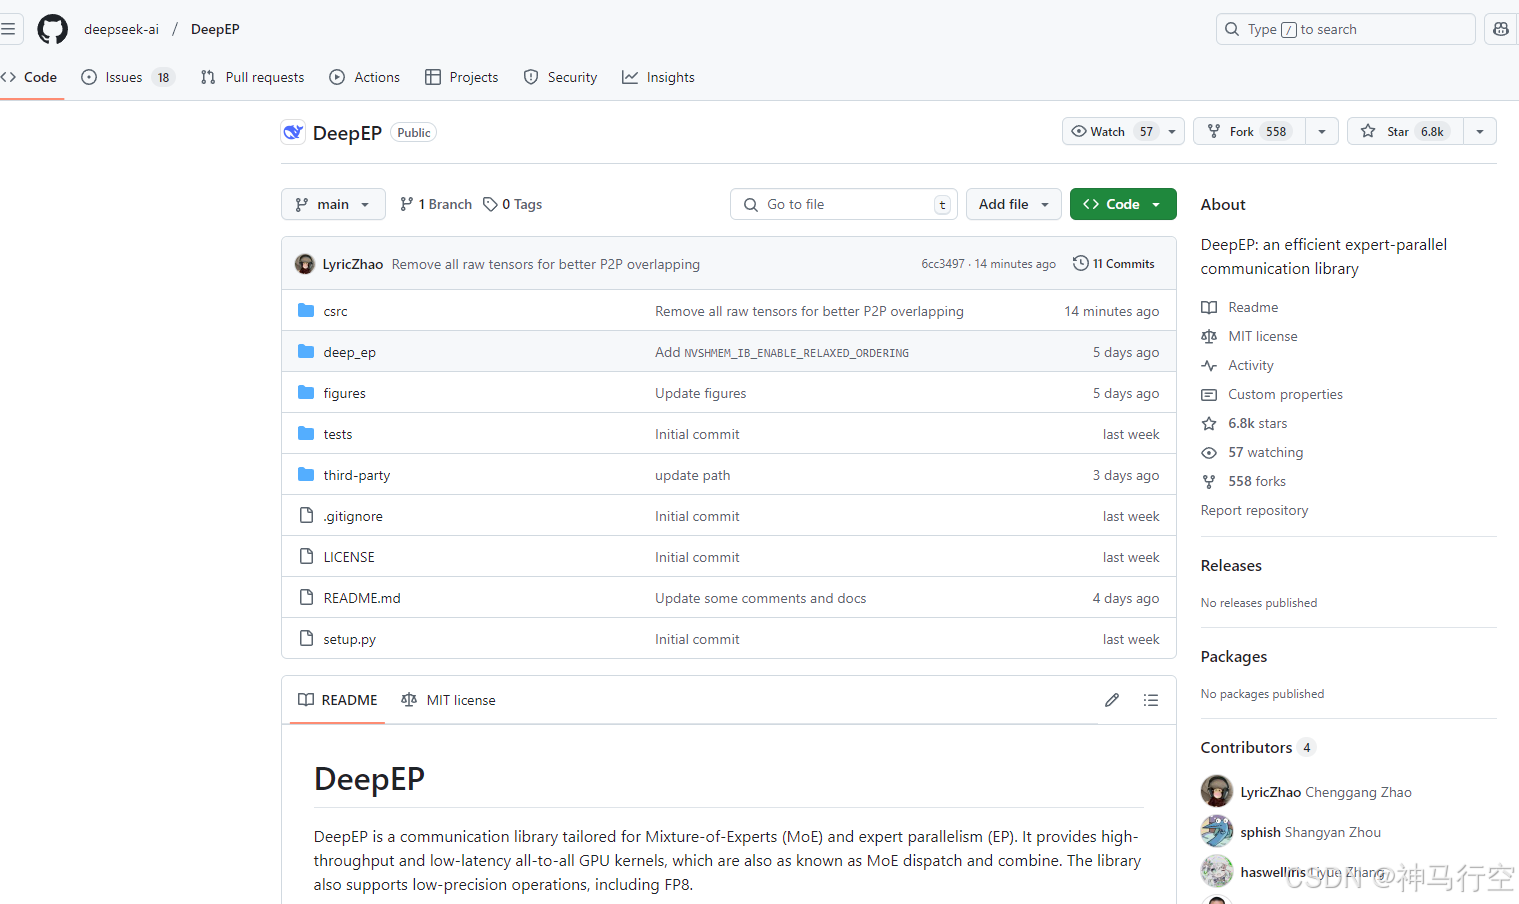Select the README tab
Image resolution: width=1519 pixels, height=904 pixels.
(338, 700)
